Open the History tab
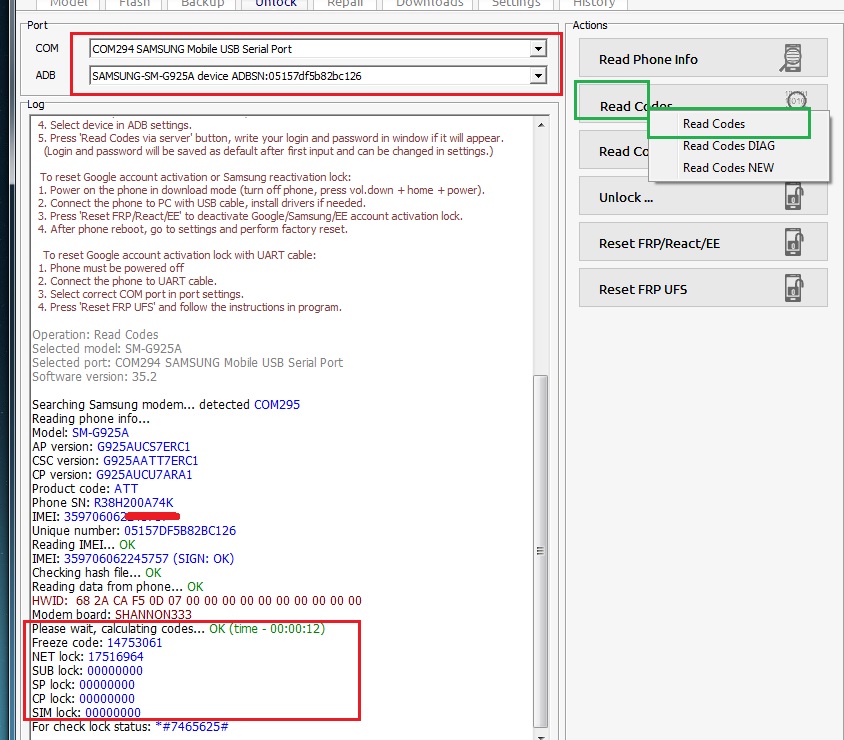The image size is (844, 740). (x=594, y=3)
